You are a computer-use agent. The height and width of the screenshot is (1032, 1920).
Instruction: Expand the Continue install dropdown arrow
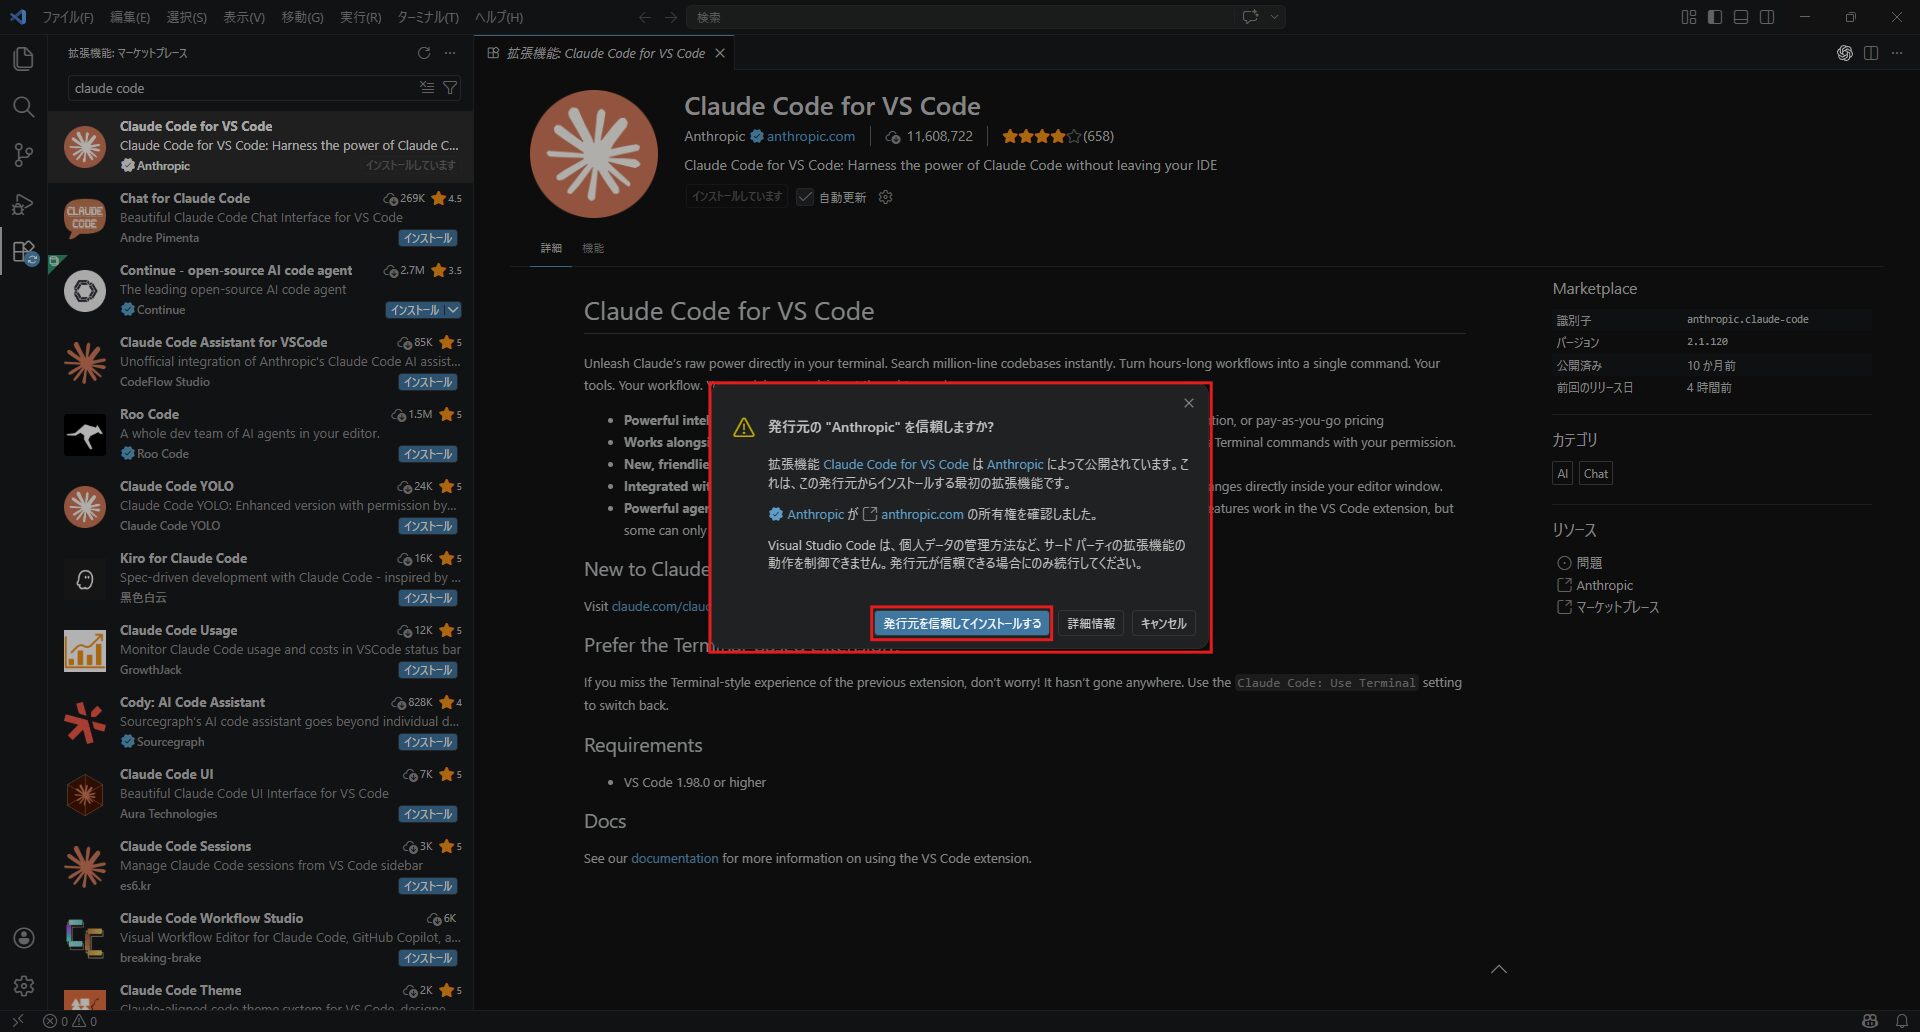453,310
